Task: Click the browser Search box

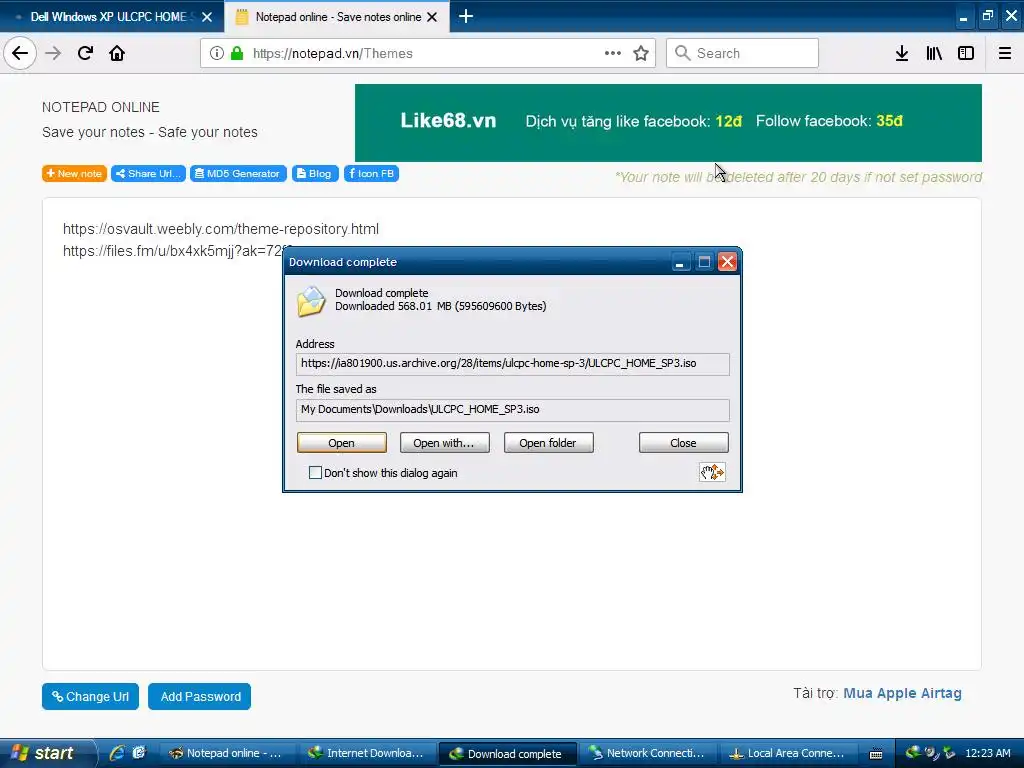Action: pos(742,53)
